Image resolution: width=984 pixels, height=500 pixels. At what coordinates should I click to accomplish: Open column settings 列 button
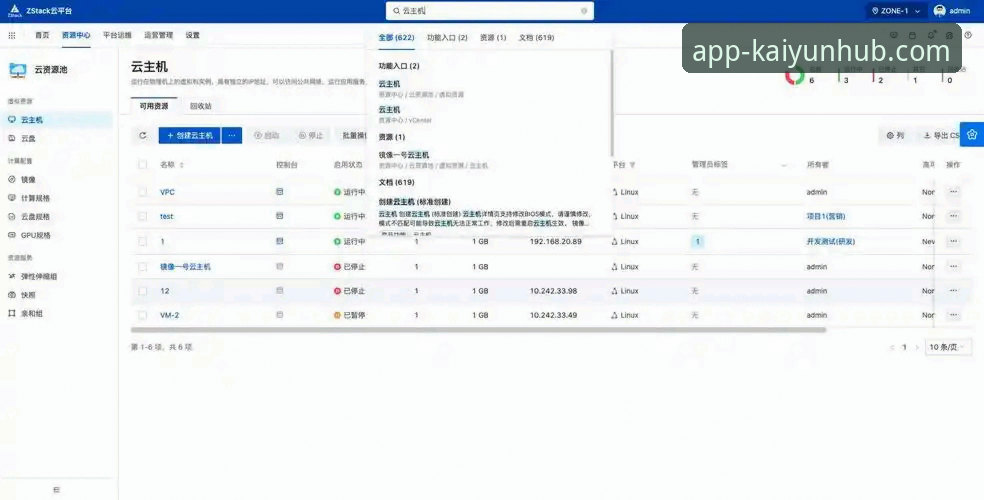click(896, 136)
